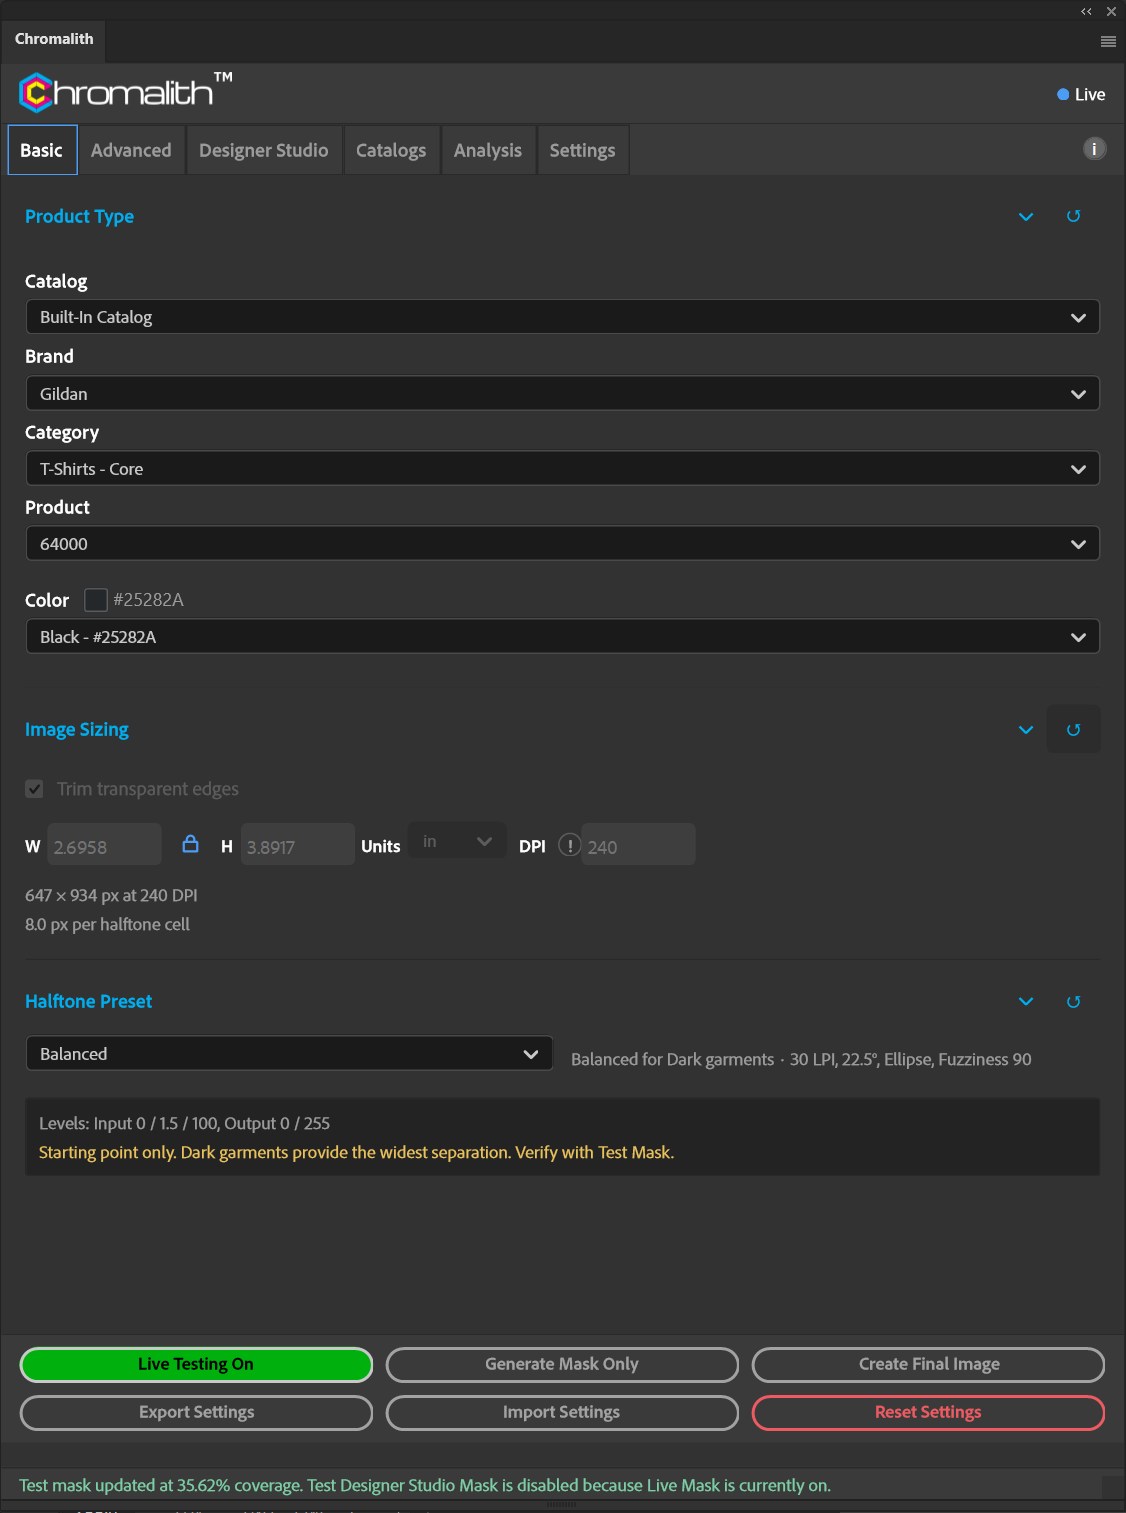Toggle Trim transparent edges checkbox
Image resolution: width=1126 pixels, height=1513 pixels.
click(x=34, y=789)
